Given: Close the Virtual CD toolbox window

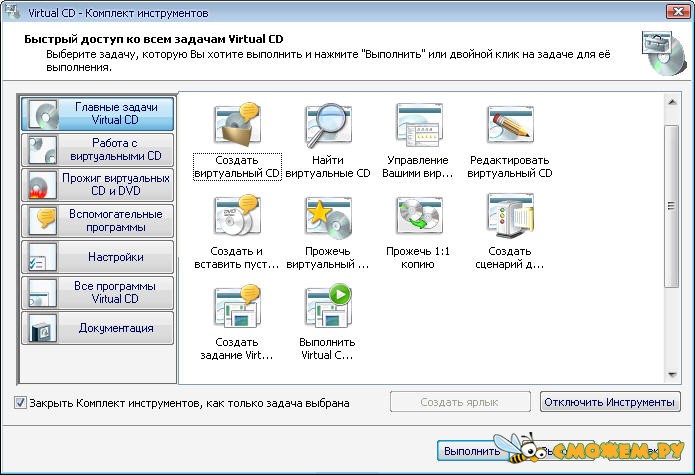Looking at the screenshot, I should (678, 12).
